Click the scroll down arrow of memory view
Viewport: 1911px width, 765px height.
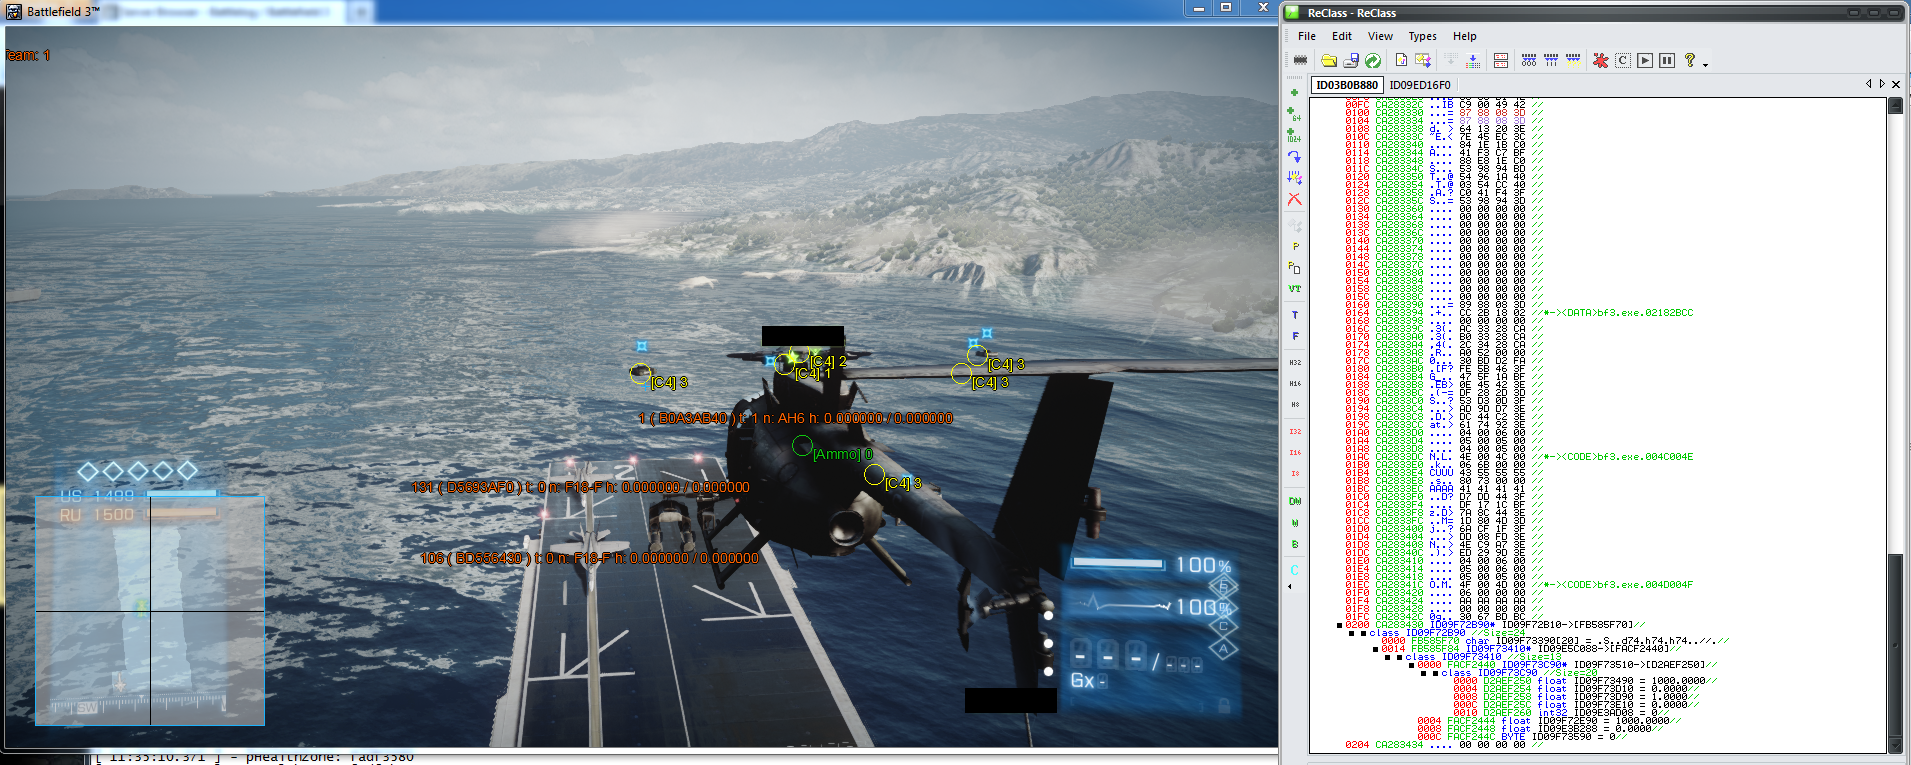(1894, 745)
